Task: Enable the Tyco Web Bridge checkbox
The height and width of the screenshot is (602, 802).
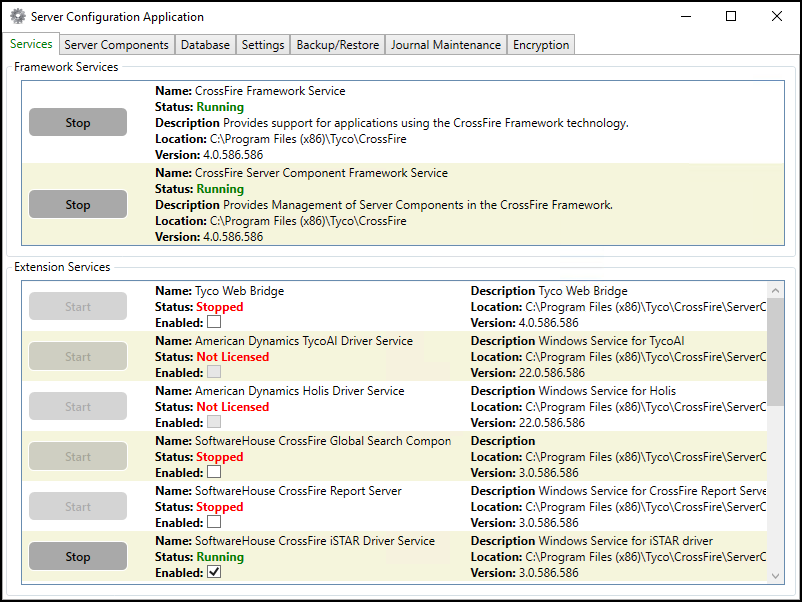Action: [214, 323]
